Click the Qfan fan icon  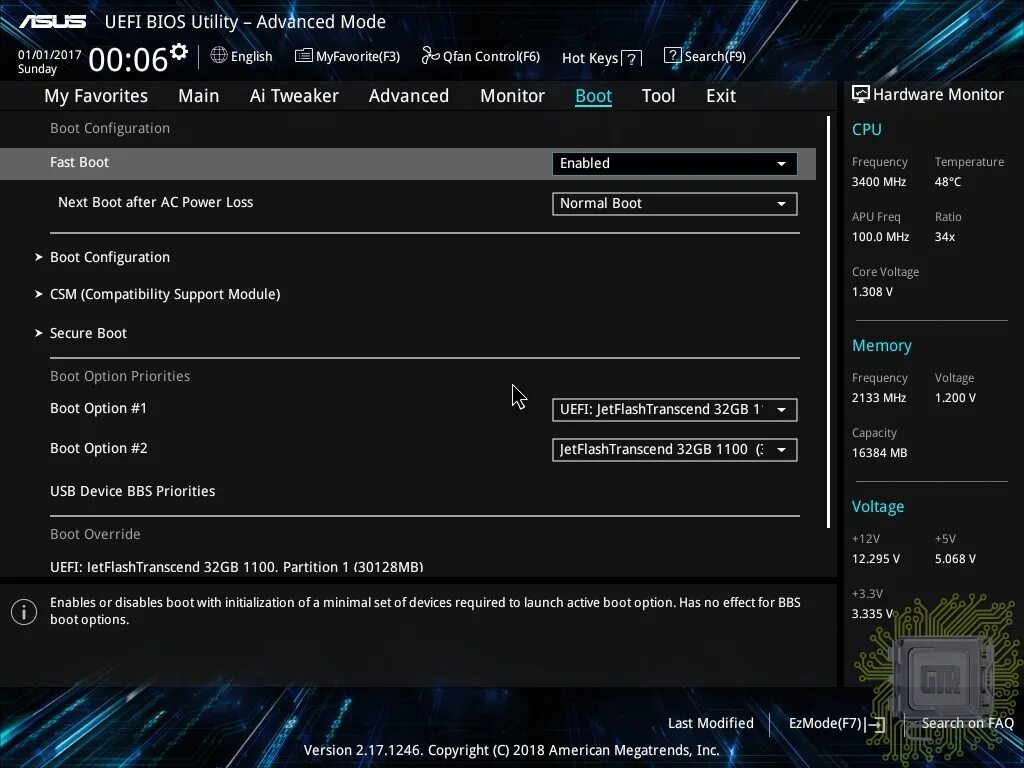[430, 56]
